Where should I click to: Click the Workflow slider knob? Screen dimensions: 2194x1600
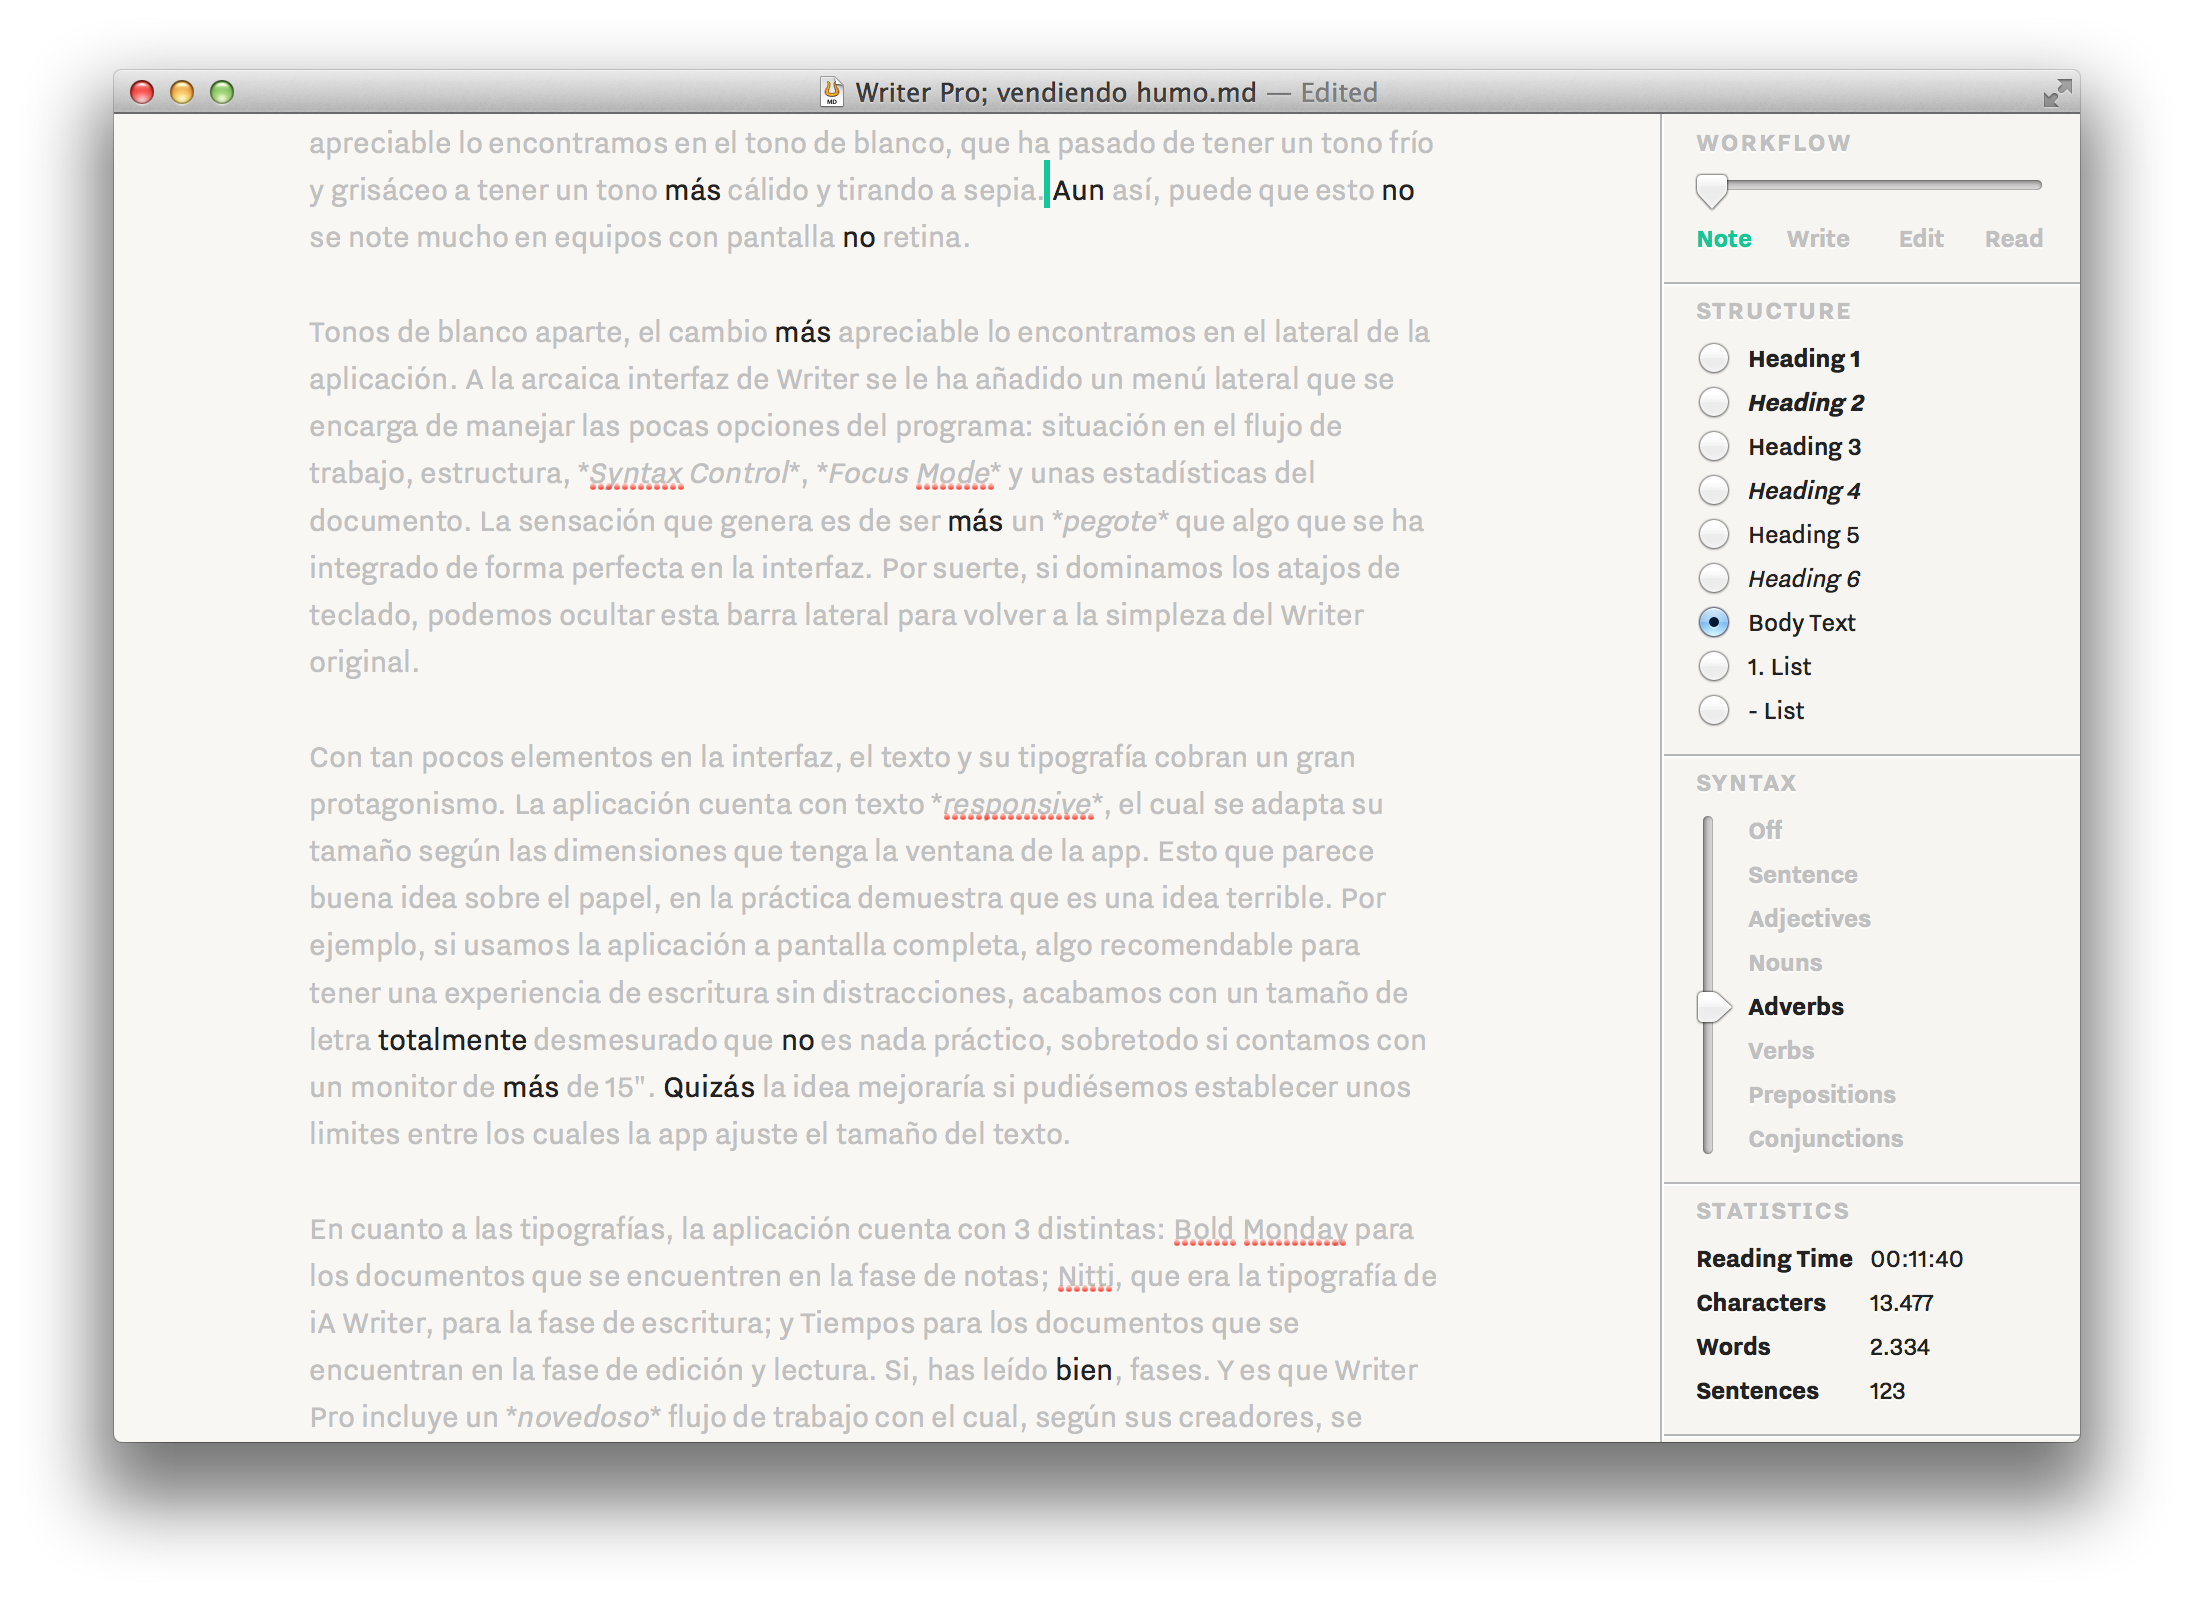click(1711, 190)
